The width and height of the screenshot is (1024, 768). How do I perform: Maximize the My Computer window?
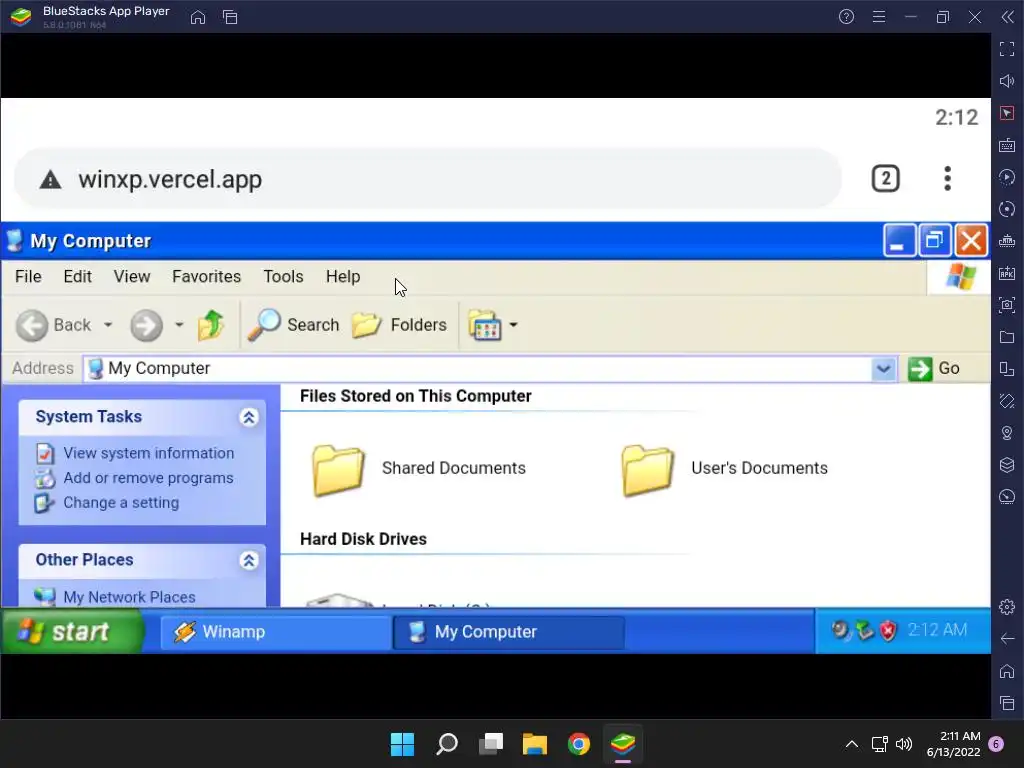(x=935, y=241)
